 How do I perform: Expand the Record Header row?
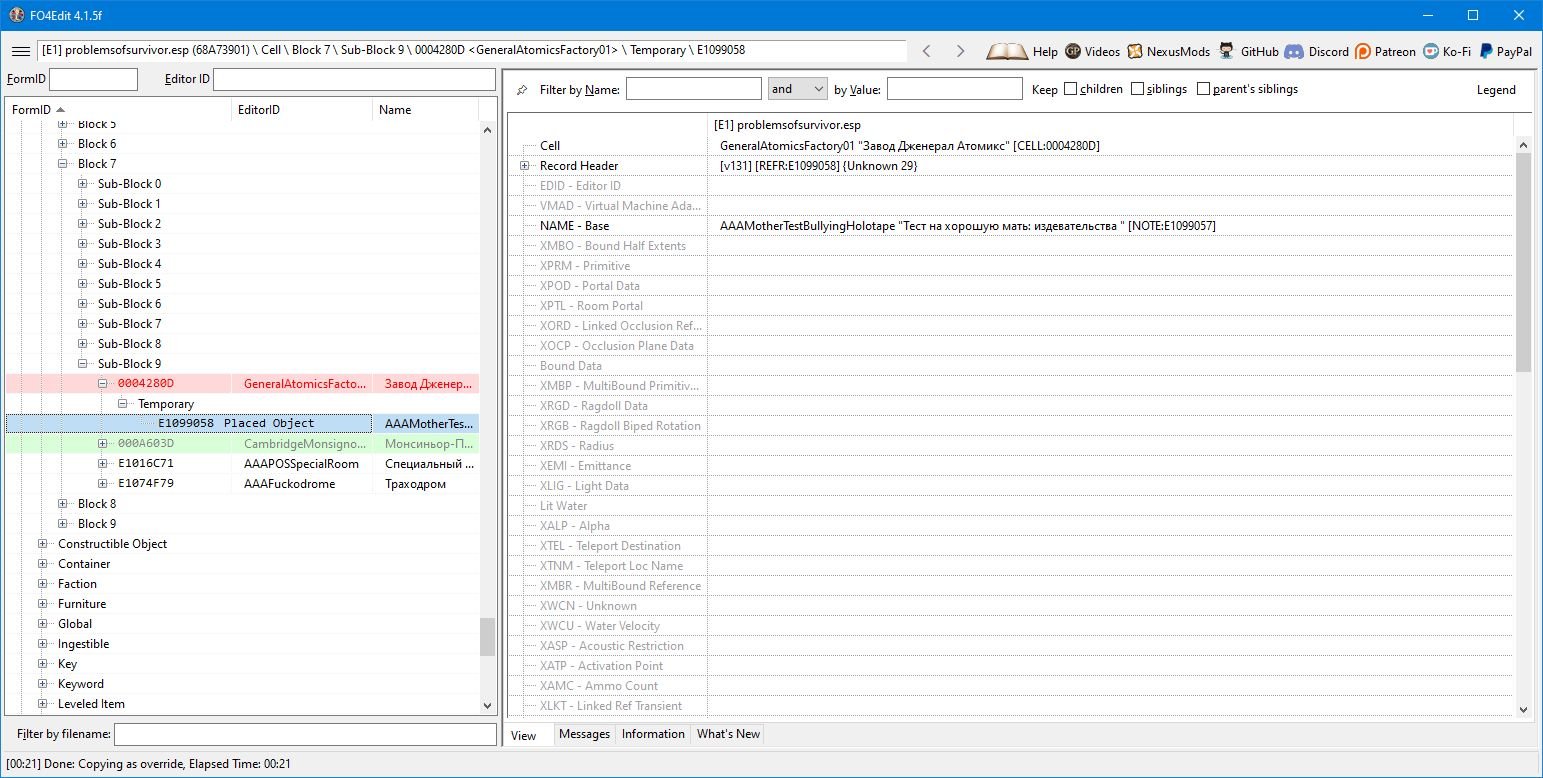pyautogui.click(x=524, y=166)
